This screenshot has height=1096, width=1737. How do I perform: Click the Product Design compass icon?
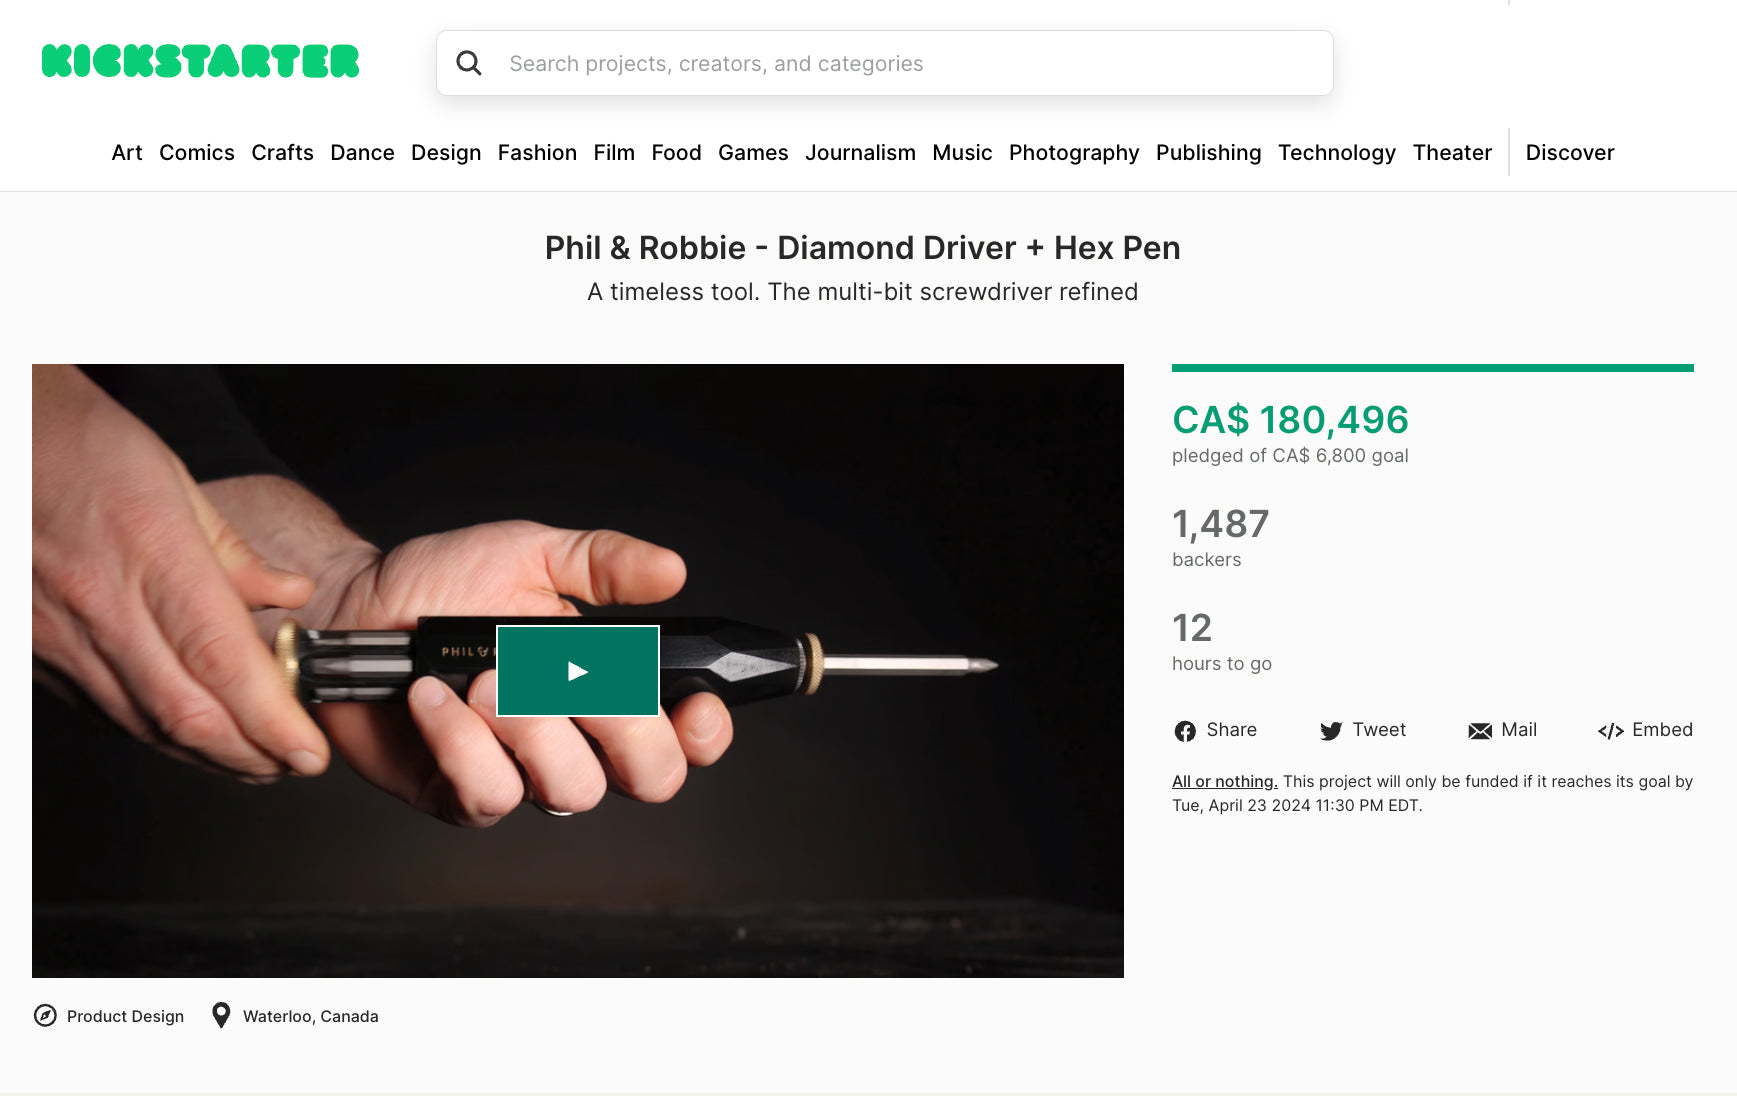pyautogui.click(x=45, y=1016)
